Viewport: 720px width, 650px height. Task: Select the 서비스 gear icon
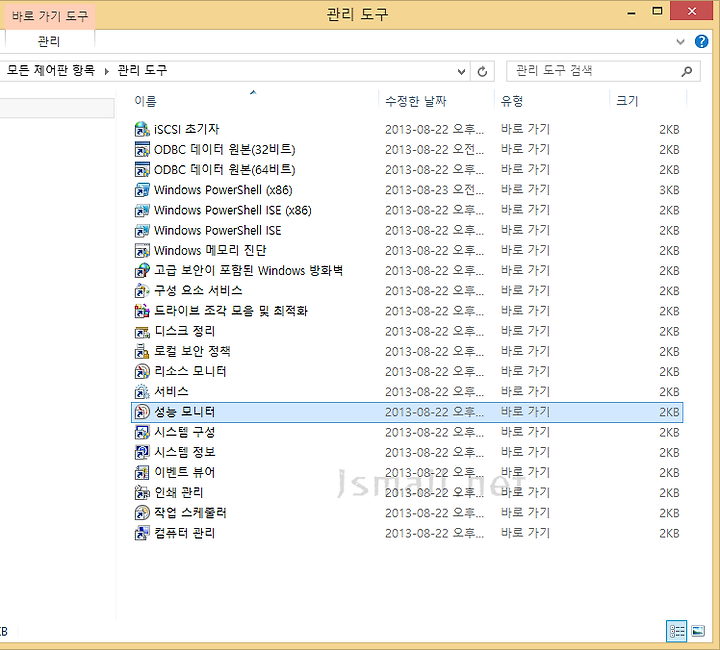pos(142,392)
